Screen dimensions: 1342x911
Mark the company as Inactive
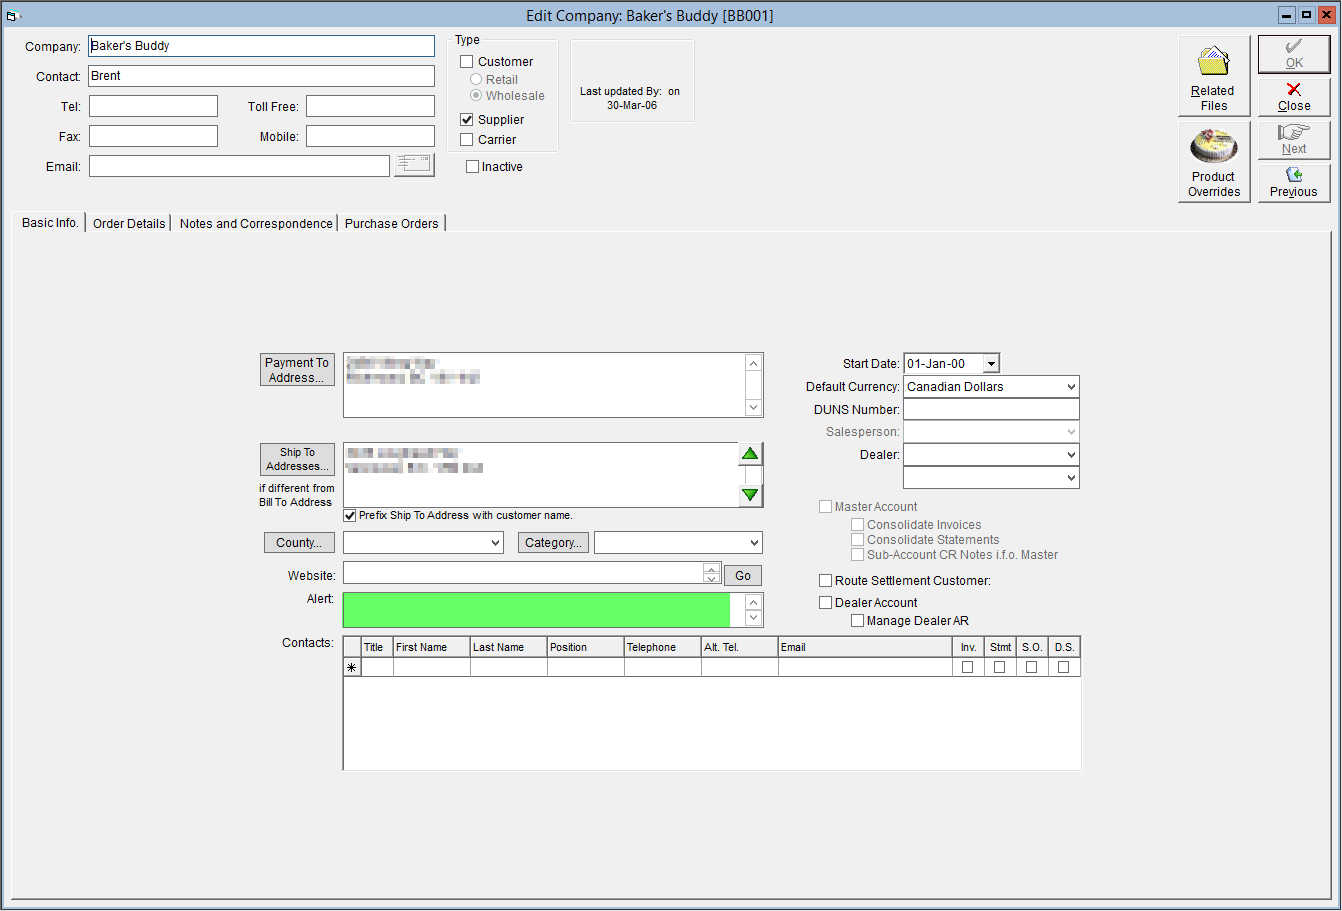pyautogui.click(x=472, y=167)
